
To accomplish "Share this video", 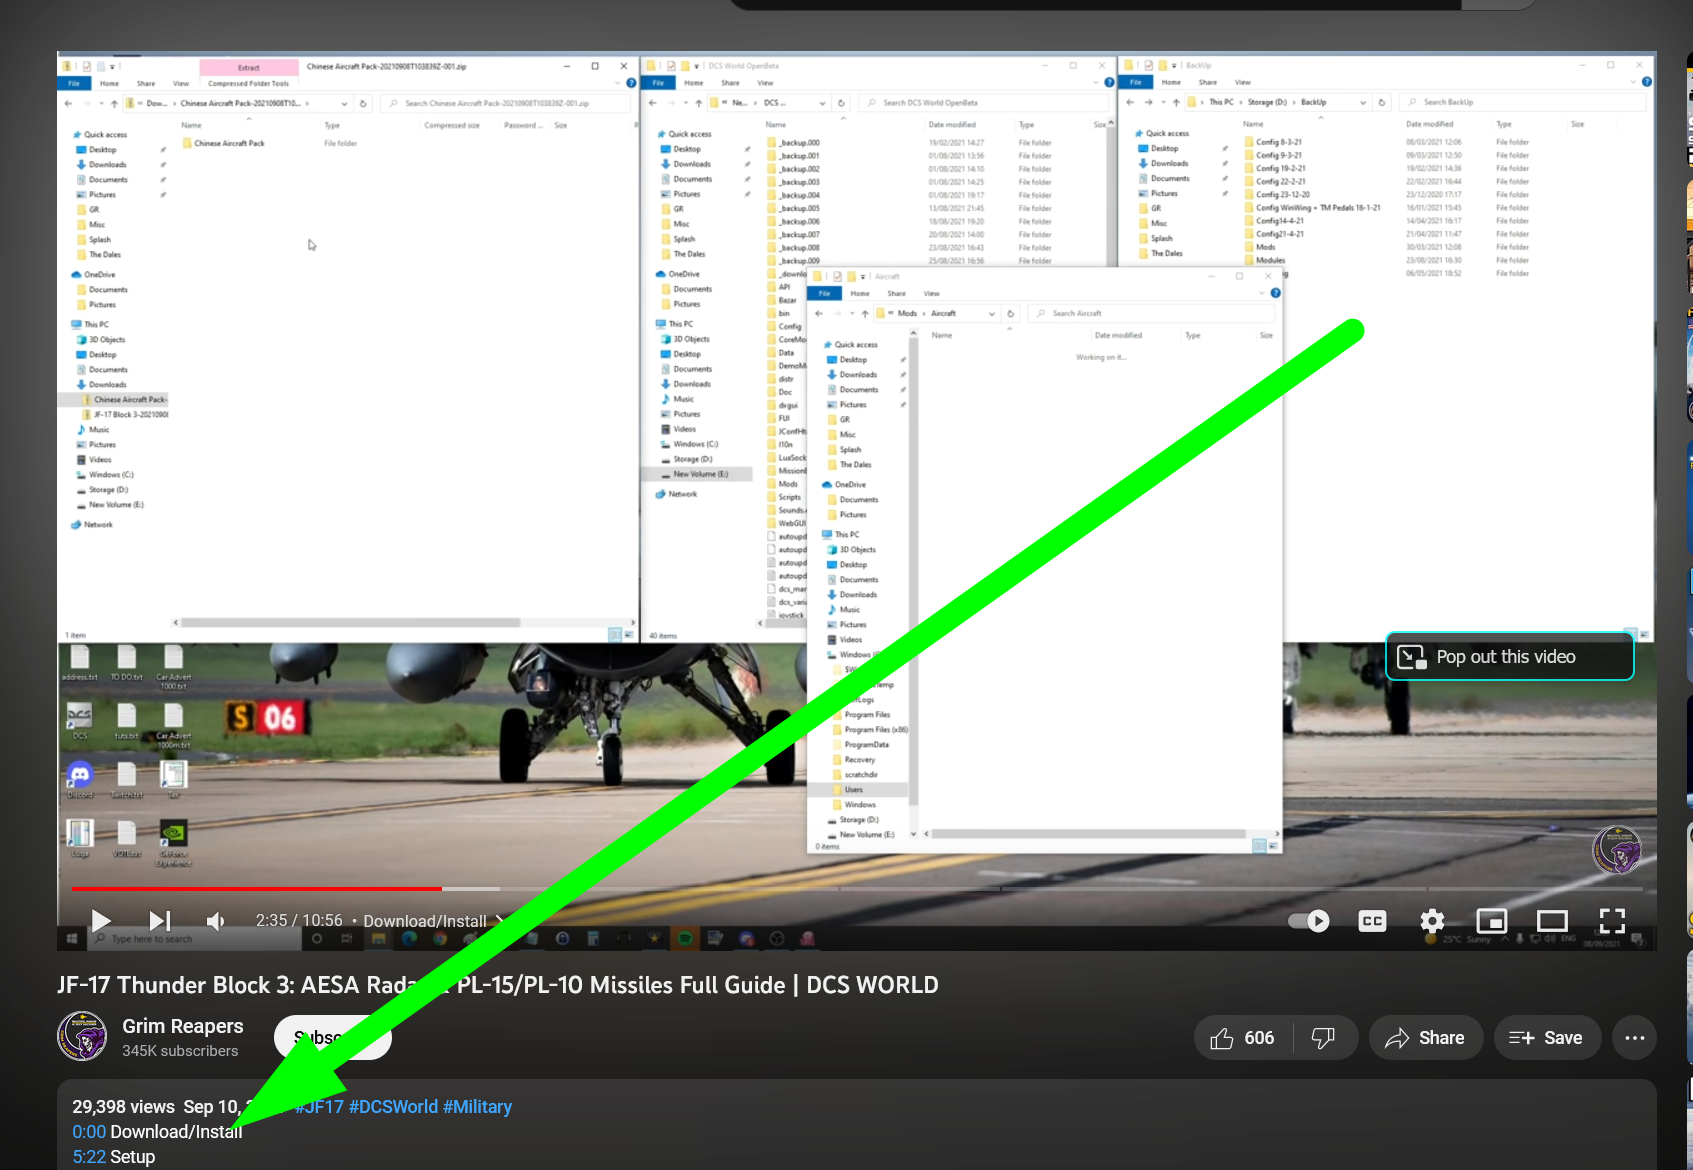I will click(x=1426, y=1038).
